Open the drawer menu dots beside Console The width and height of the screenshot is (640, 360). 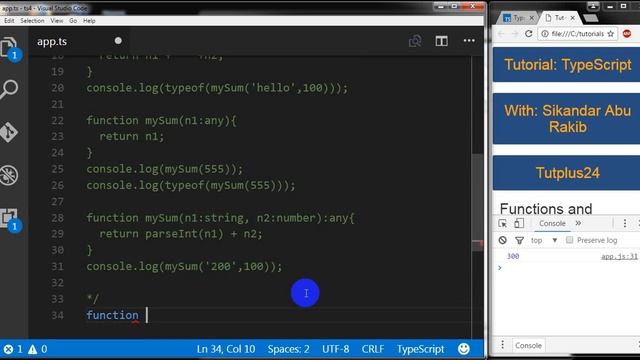point(502,345)
